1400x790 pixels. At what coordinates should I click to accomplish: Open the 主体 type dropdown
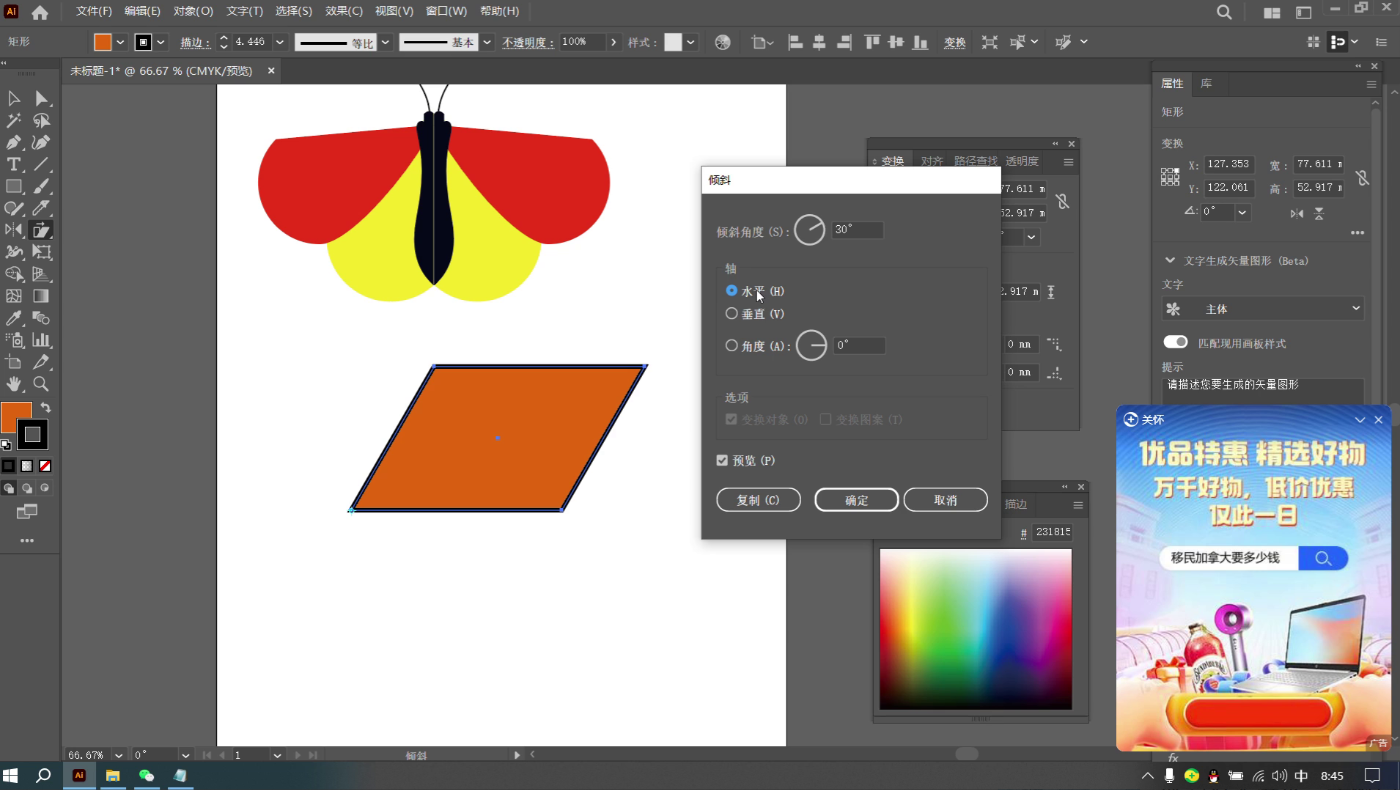click(1263, 309)
